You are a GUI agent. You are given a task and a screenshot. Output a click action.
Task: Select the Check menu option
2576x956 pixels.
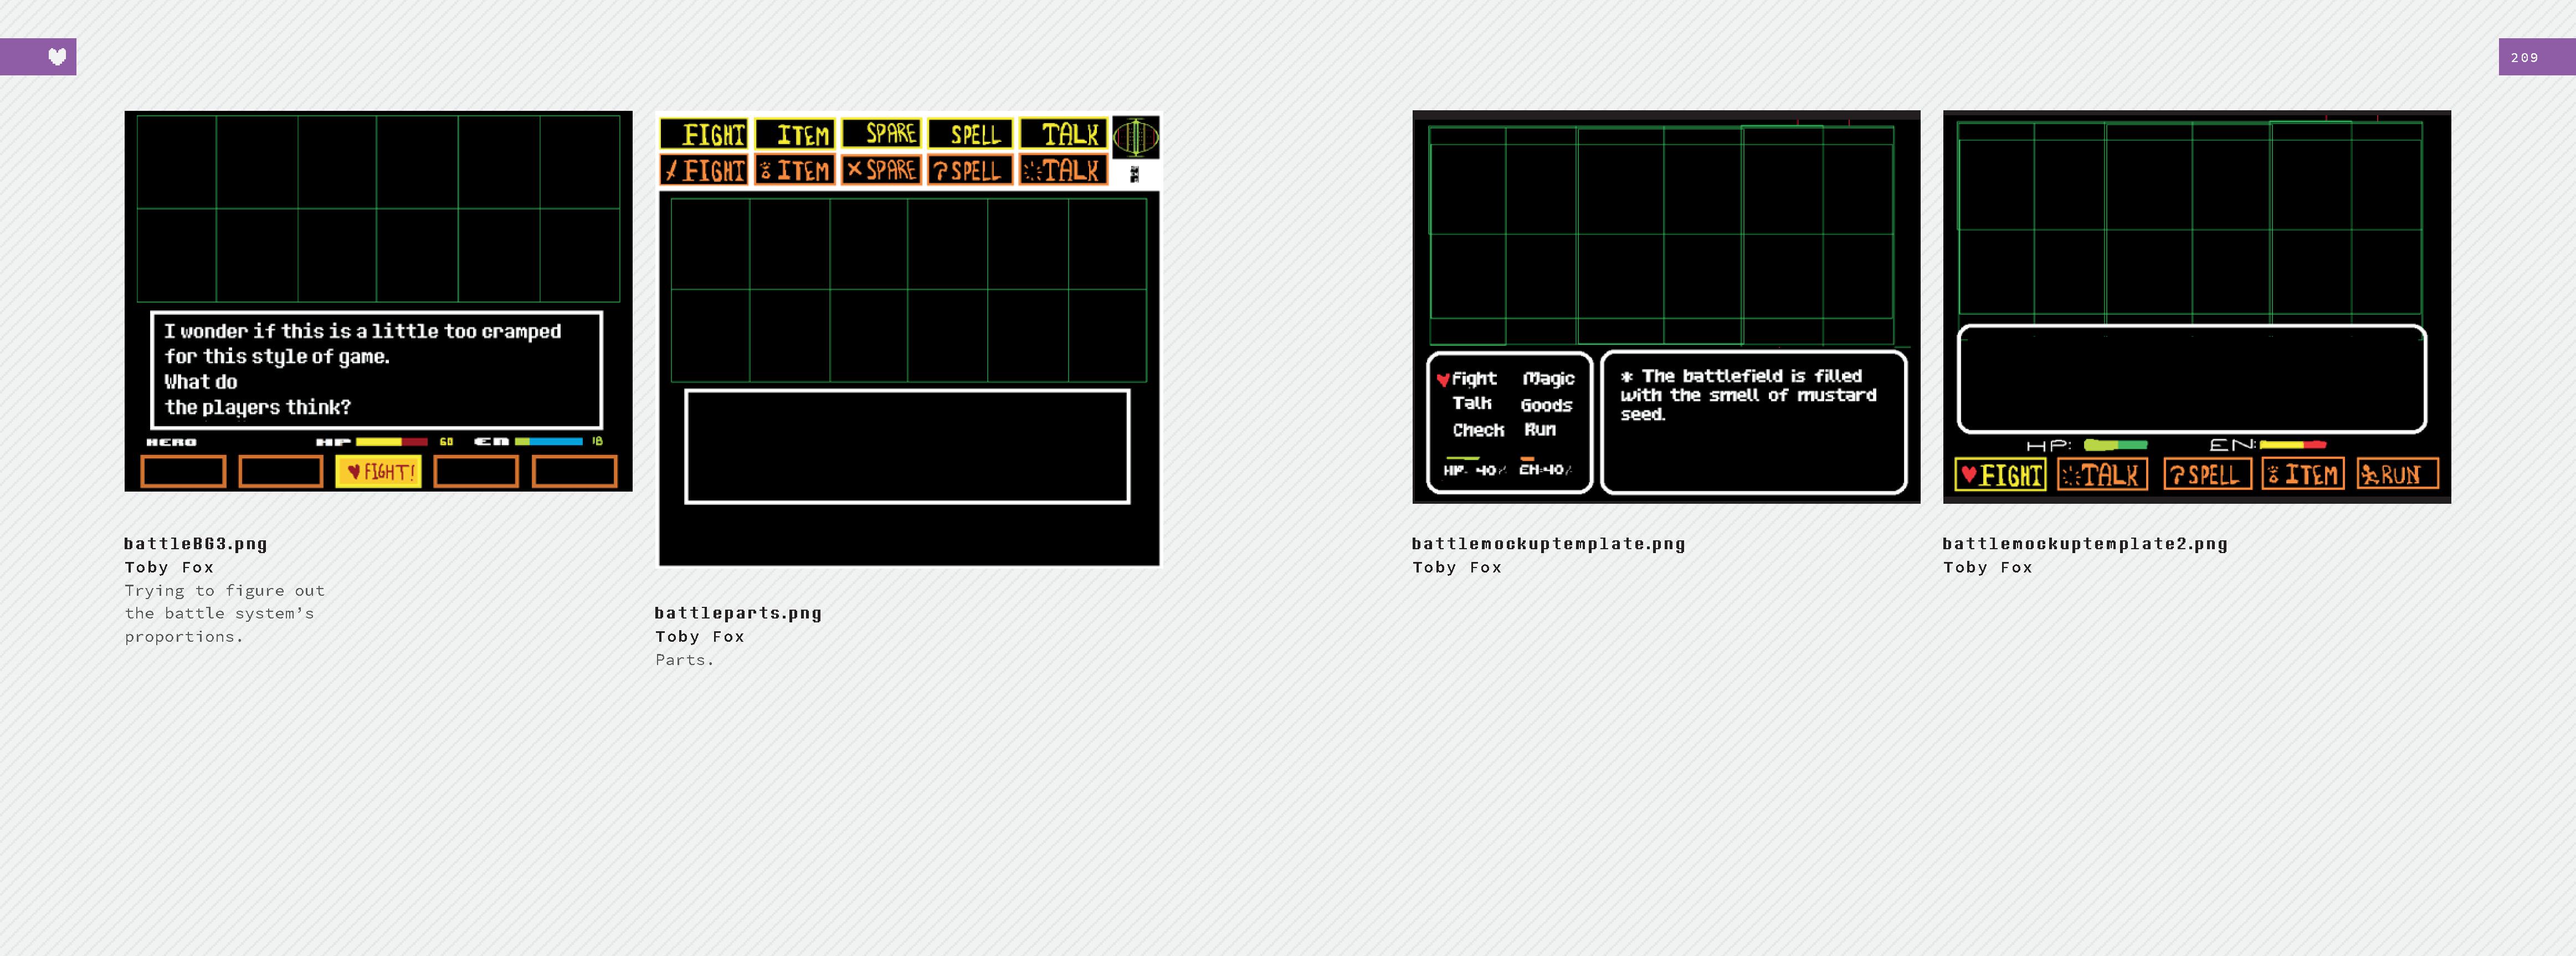pos(1478,430)
